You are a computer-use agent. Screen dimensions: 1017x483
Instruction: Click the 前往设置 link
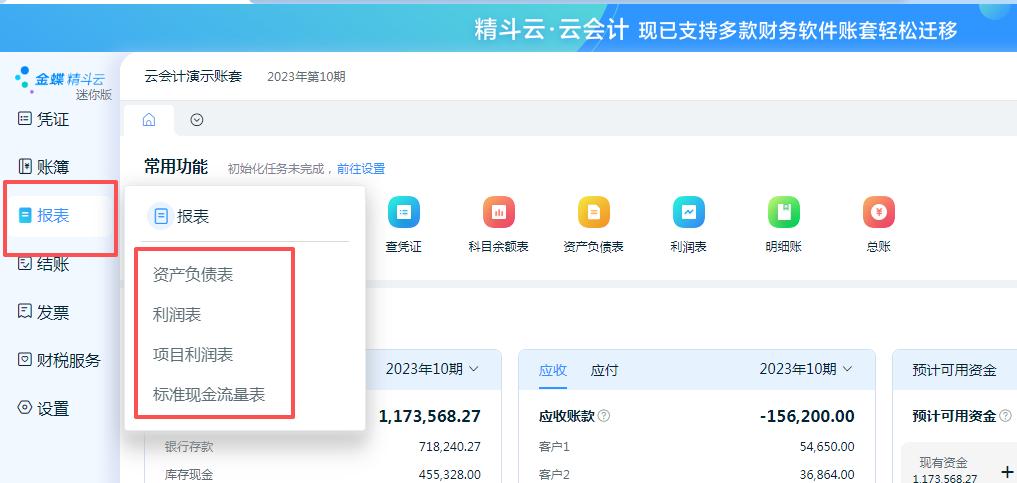361,169
